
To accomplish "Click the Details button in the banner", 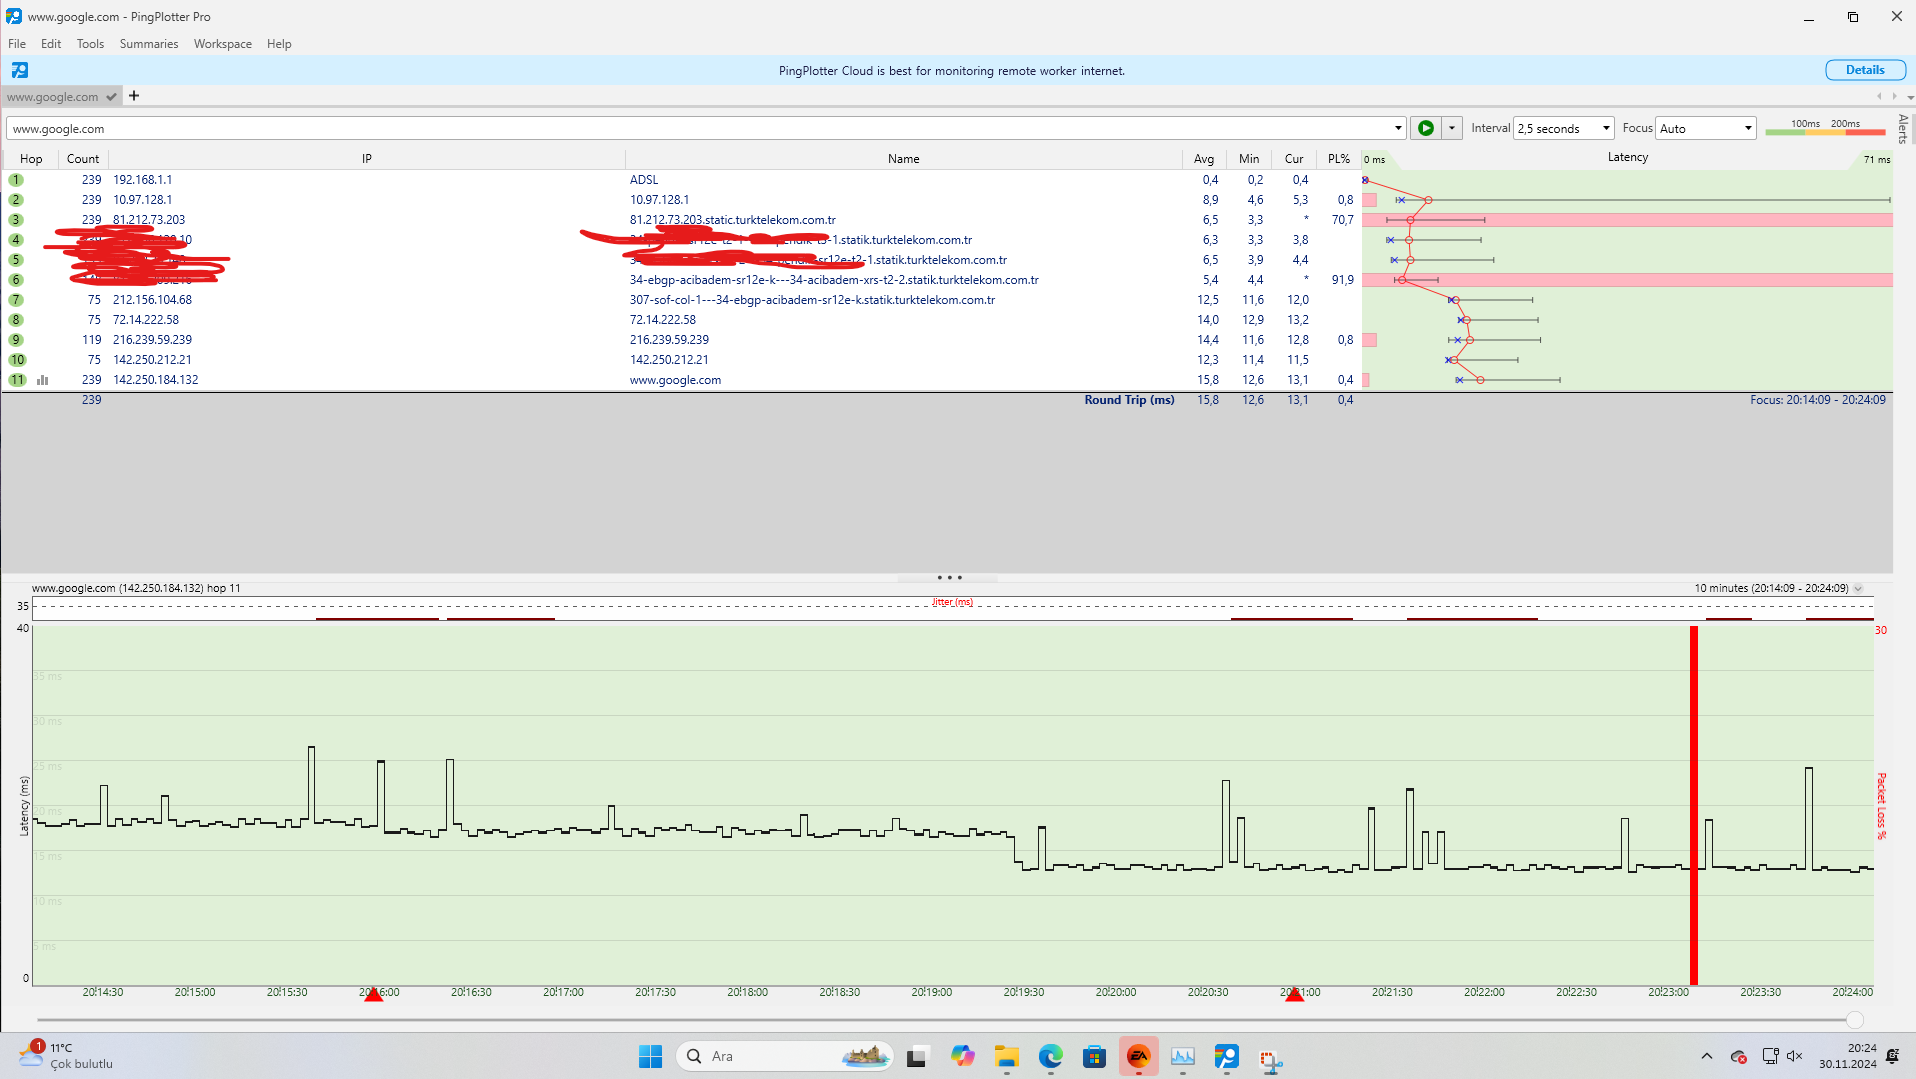I will [1865, 70].
